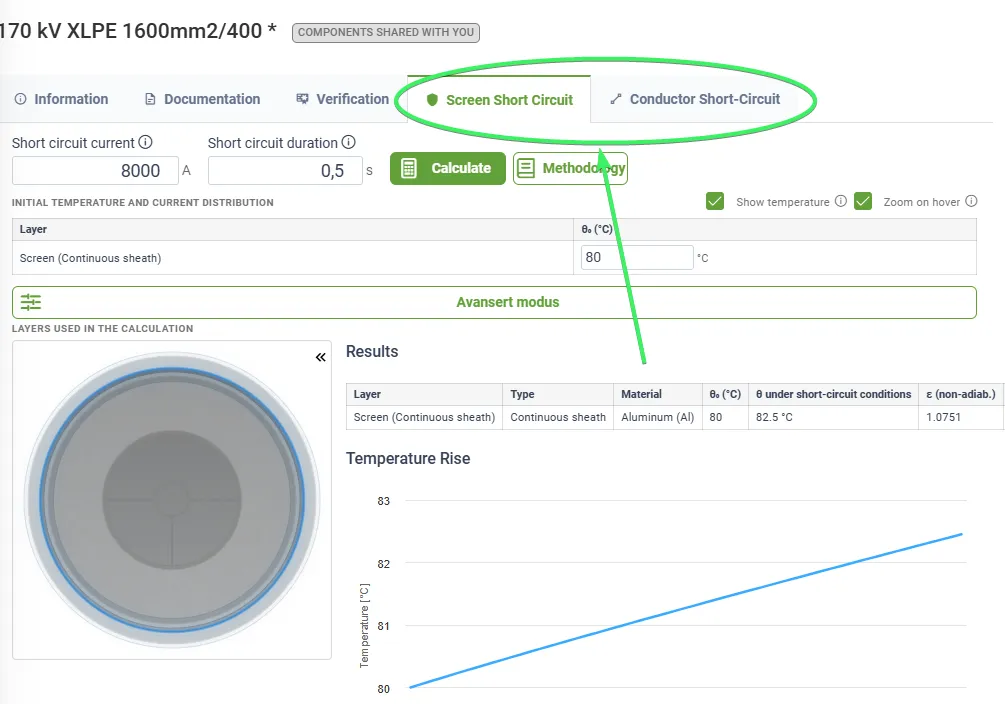Show info for Short circuit current
This screenshot has height=704, width=1005.
[x=145, y=142]
